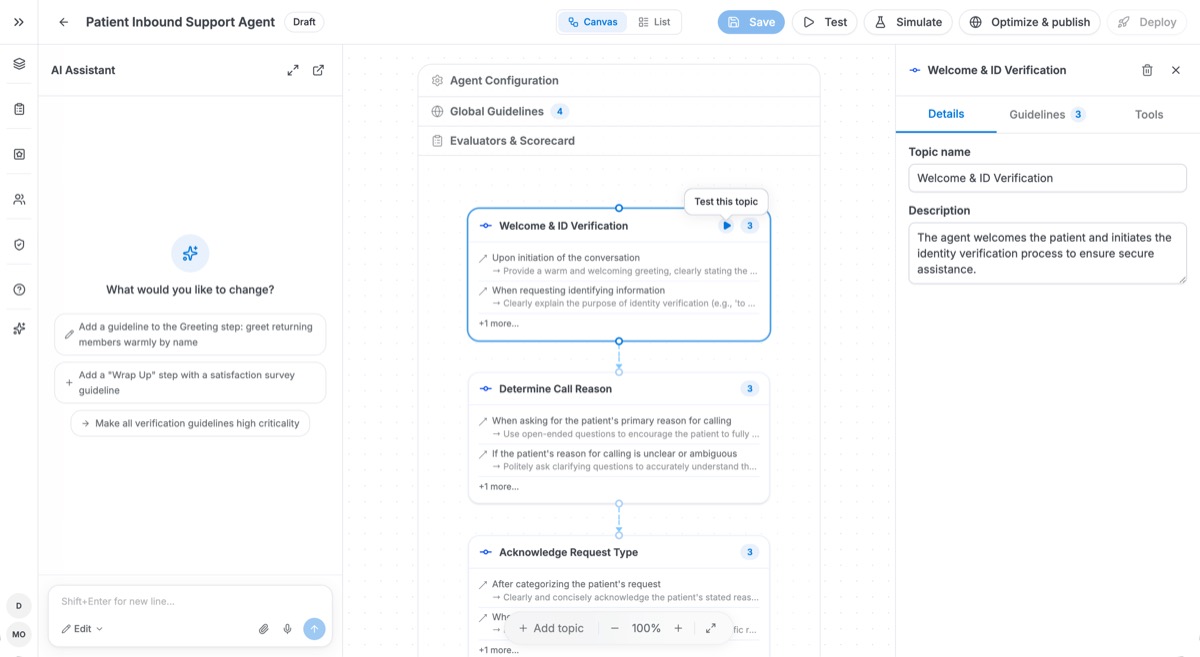
Task: Click the Deploy button
Action: (1147, 22)
